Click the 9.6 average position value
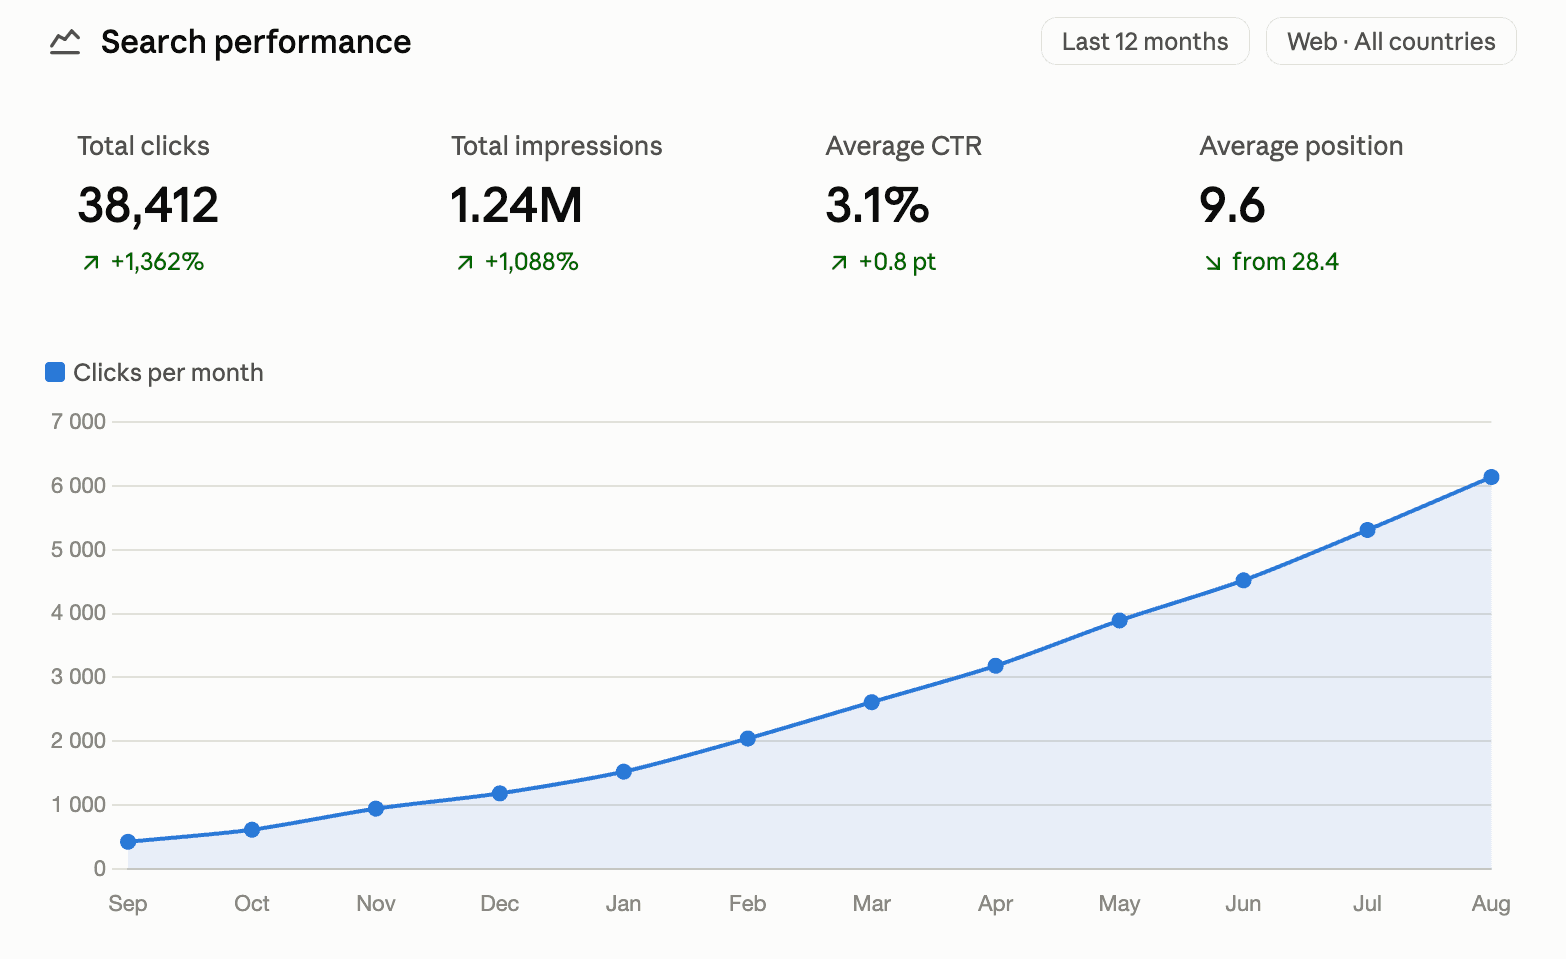This screenshot has height=959, width=1566. 1232,205
